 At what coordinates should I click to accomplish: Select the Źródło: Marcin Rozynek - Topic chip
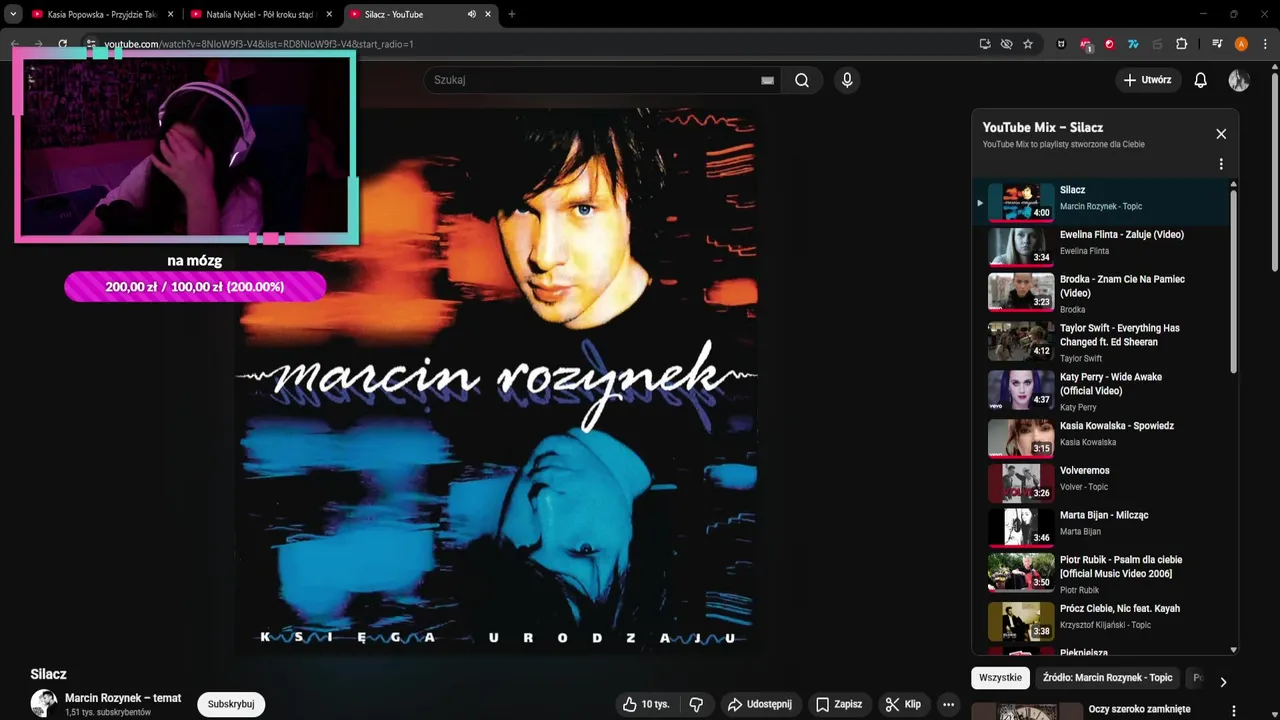1107,677
